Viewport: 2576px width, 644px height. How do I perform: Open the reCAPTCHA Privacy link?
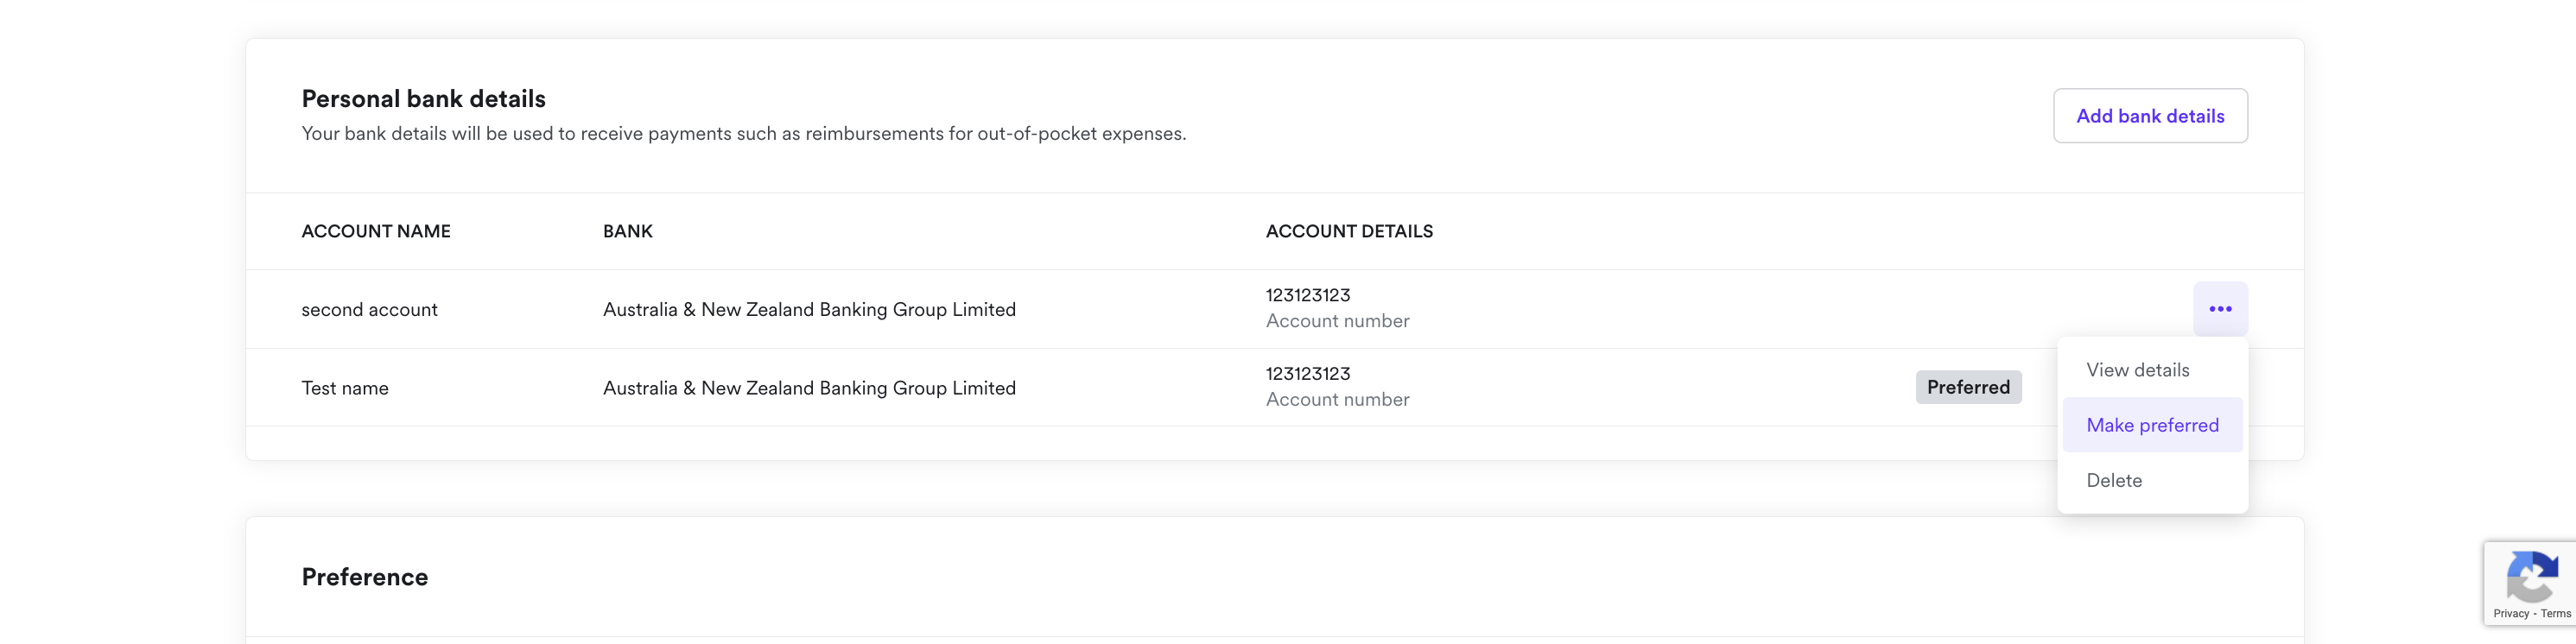click(x=2511, y=614)
